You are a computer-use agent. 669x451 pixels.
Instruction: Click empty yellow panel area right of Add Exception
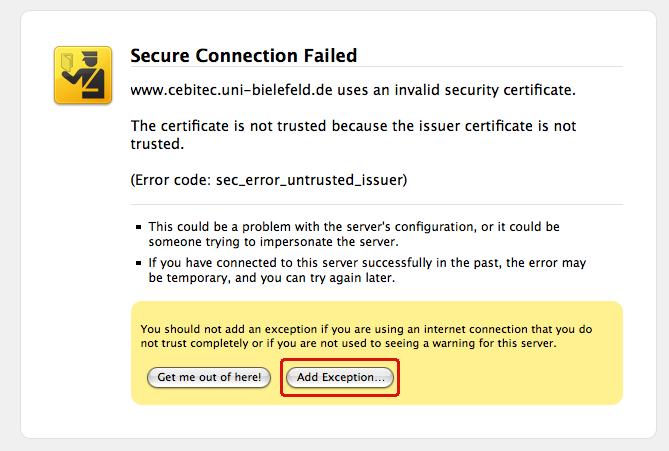(508, 378)
